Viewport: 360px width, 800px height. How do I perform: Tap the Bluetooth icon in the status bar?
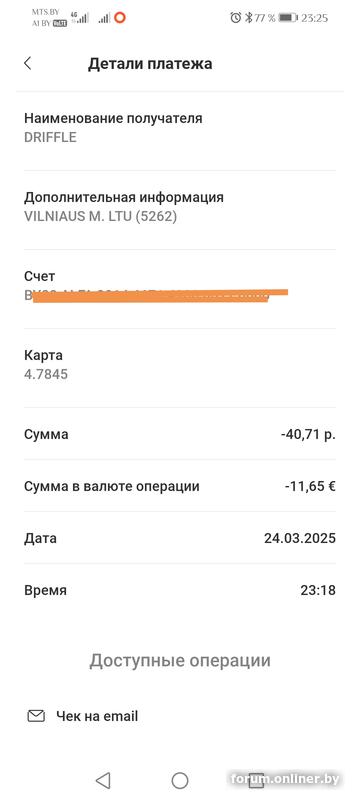(x=248, y=18)
